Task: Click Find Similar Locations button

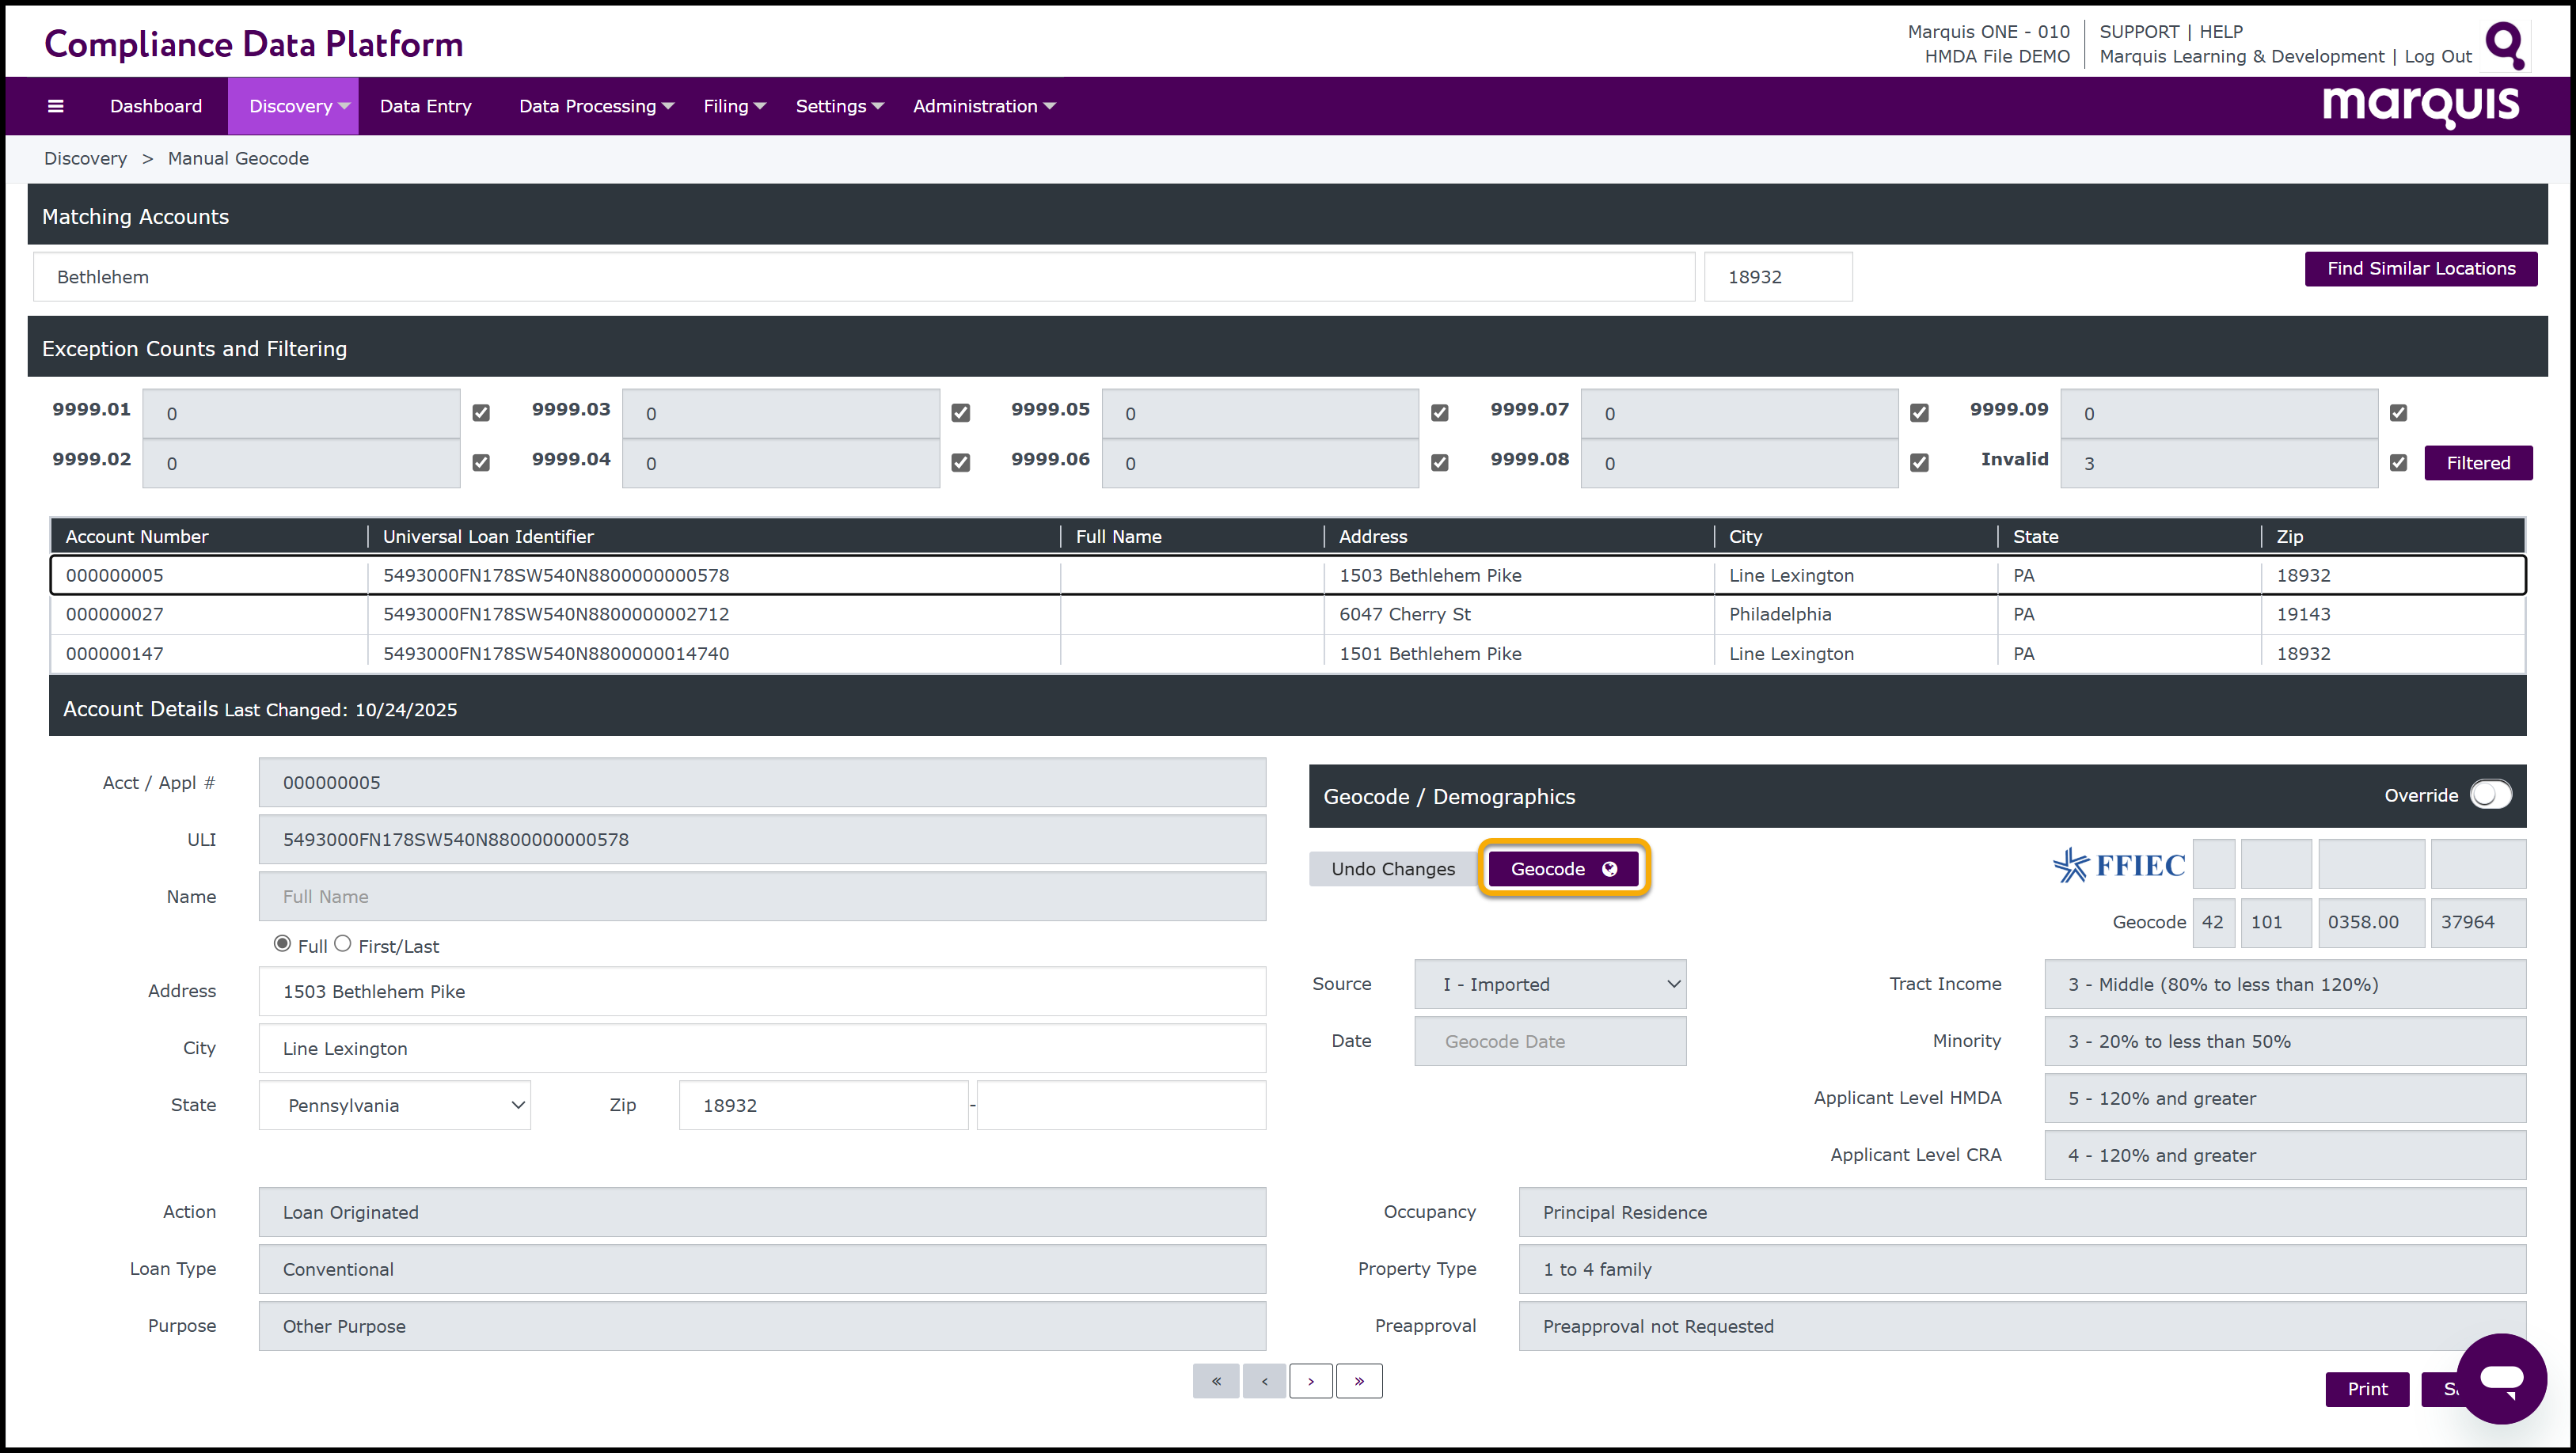Action: tap(2420, 269)
